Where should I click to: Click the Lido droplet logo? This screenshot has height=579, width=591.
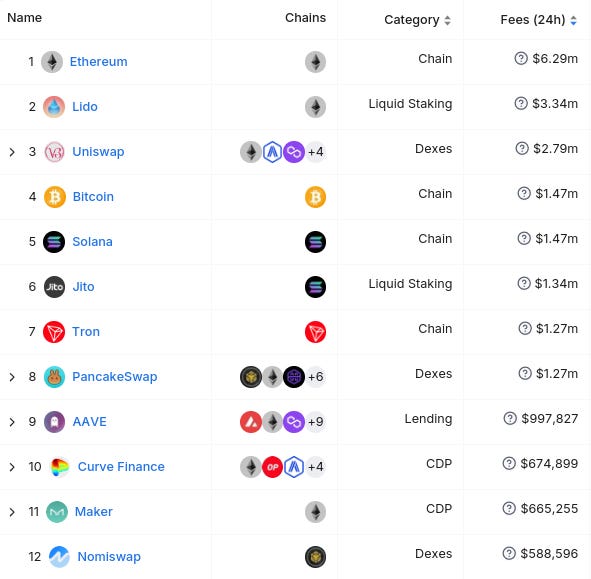point(54,107)
